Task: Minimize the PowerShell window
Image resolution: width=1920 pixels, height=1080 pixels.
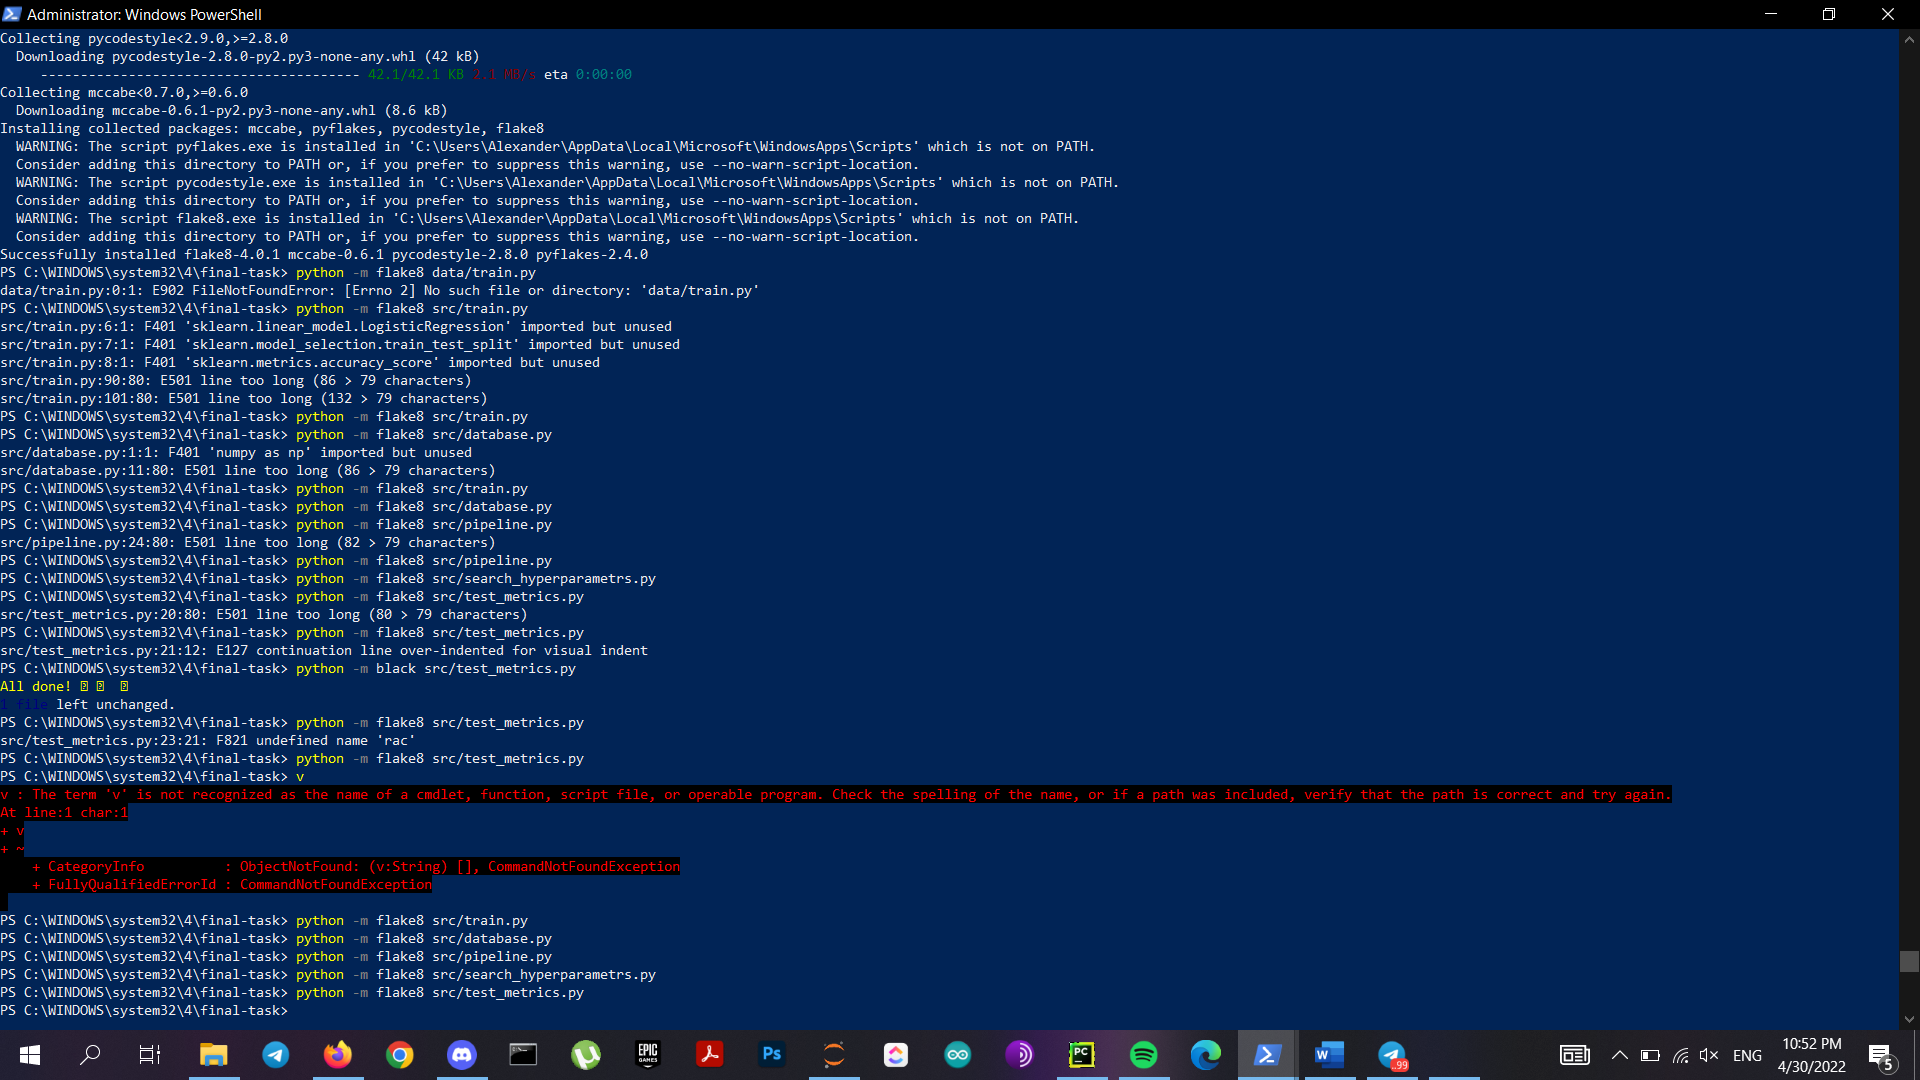Action: 1771,14
